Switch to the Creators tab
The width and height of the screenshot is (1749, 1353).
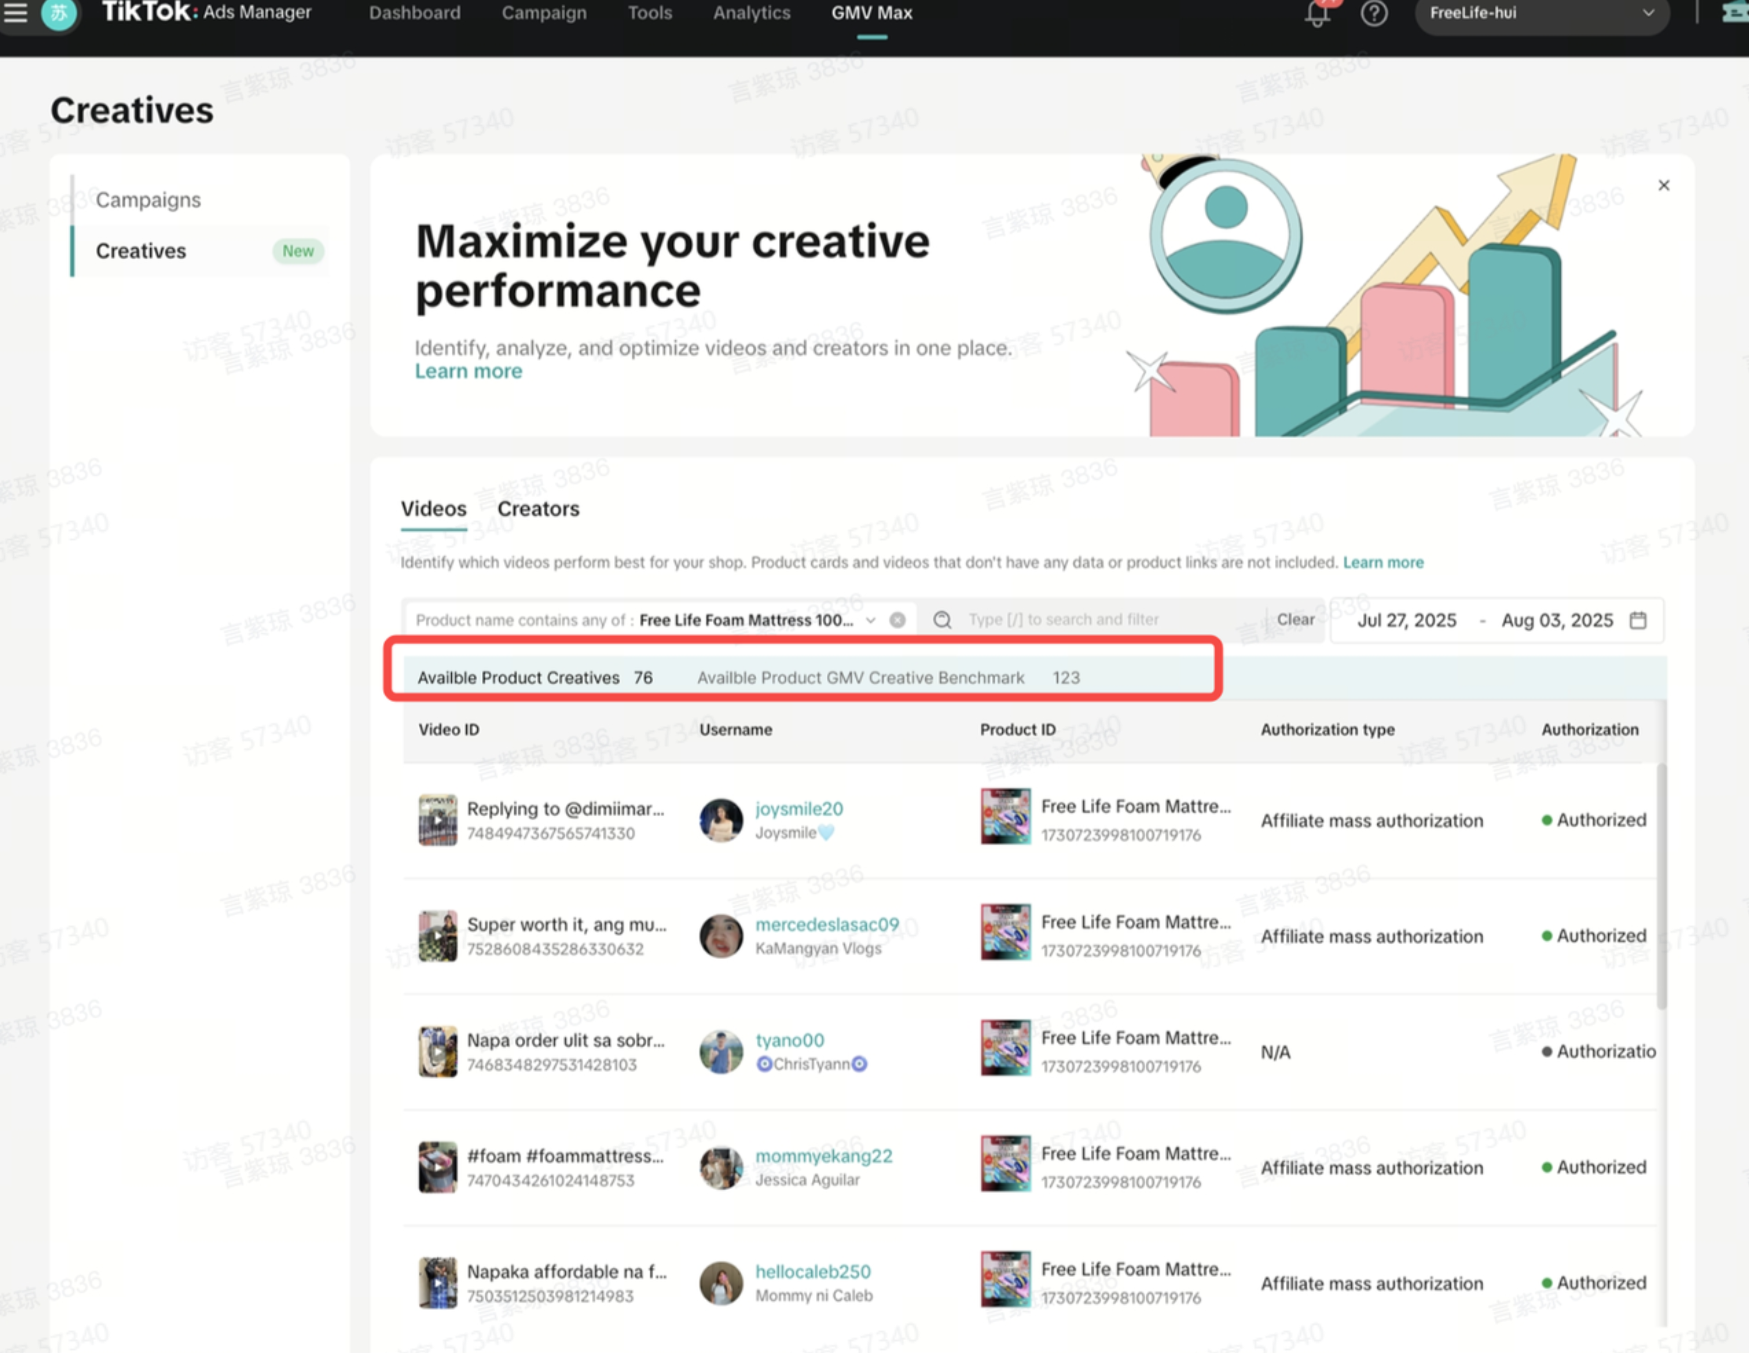(x=538, y=509)
